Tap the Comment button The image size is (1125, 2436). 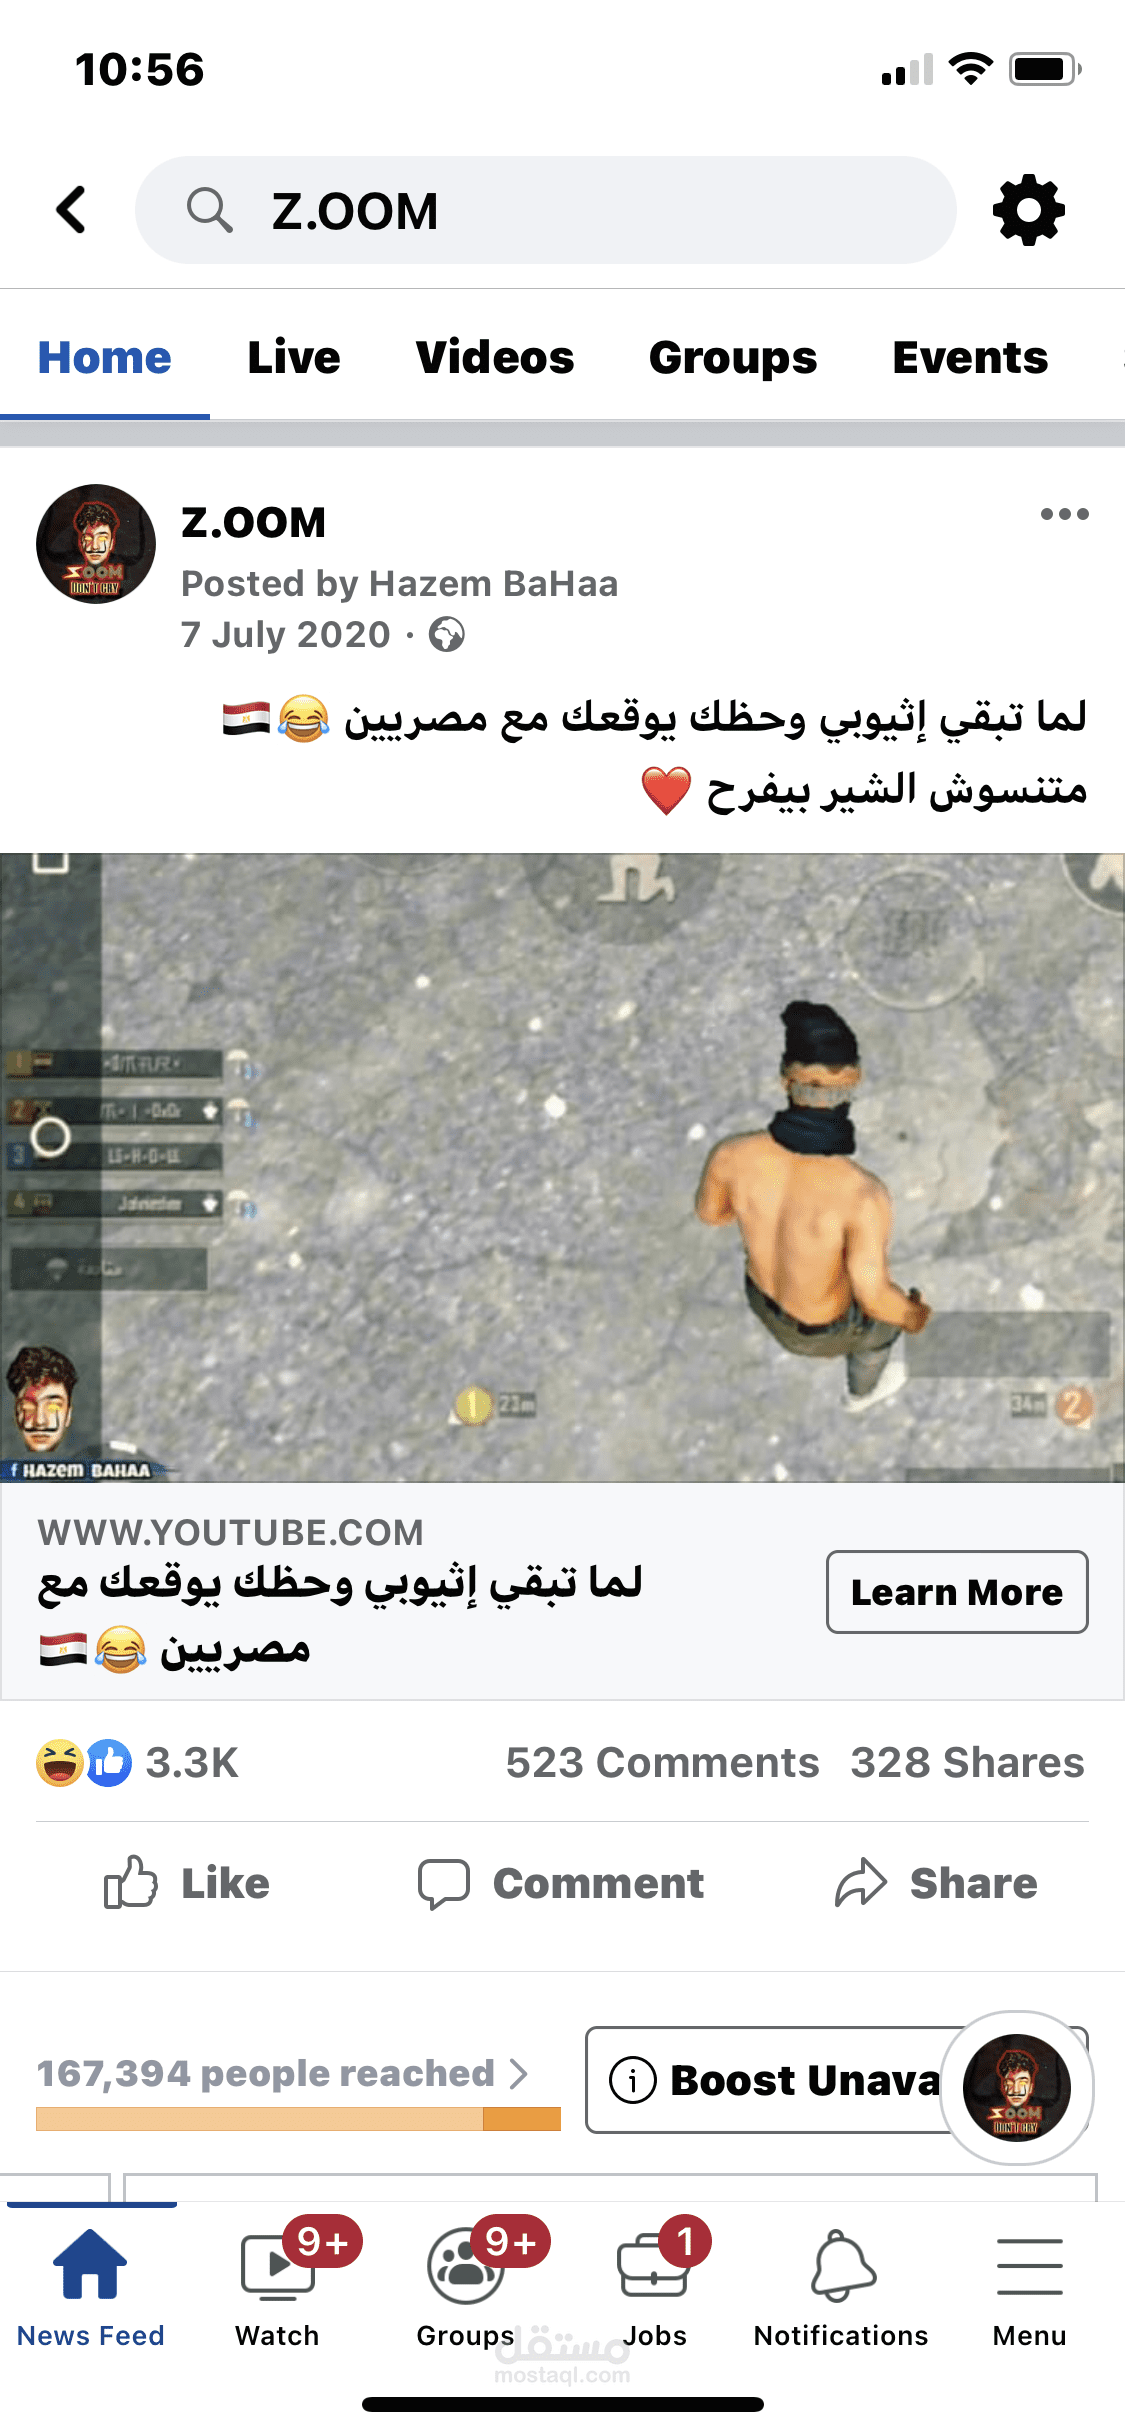[561, 1883]
